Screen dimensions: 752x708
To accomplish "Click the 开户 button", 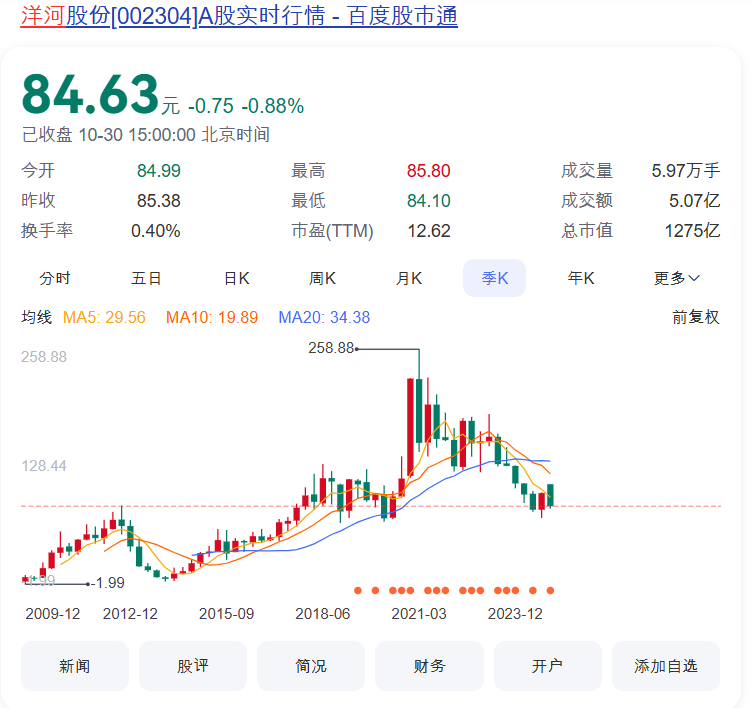I will click(x=548, y=666).
